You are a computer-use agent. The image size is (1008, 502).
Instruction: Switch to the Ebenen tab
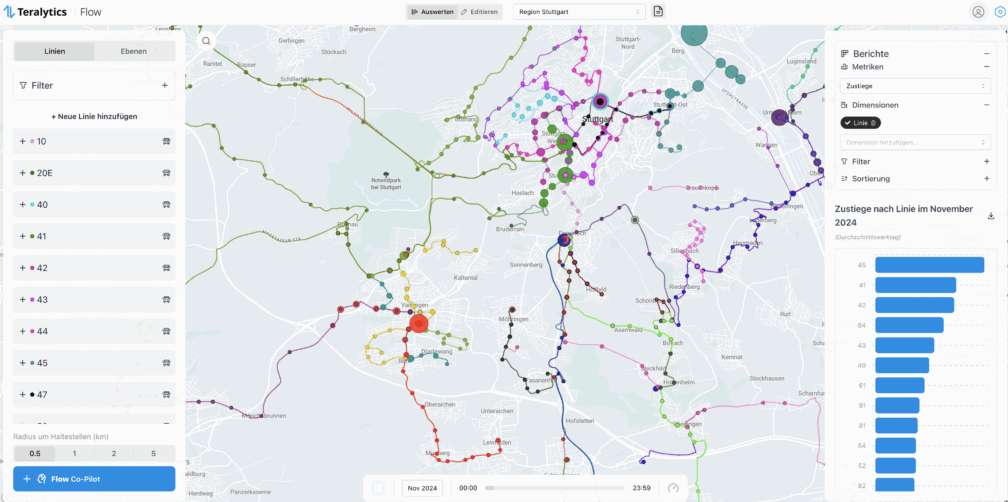[134, 51]
